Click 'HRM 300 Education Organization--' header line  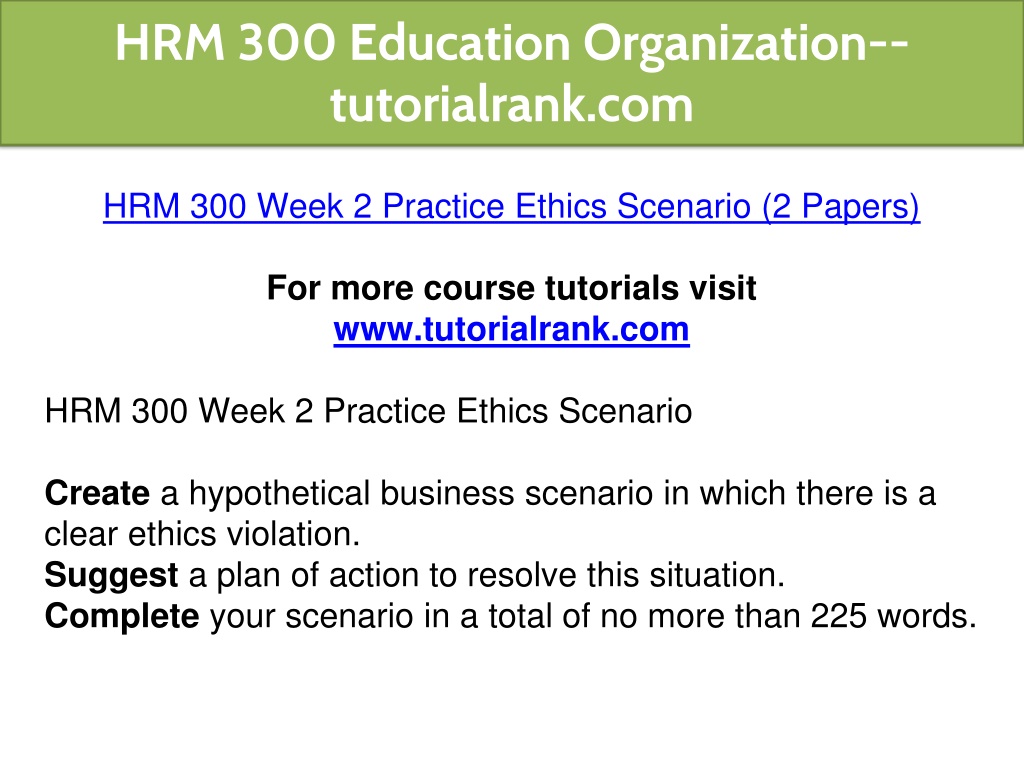tap(511, 43)
